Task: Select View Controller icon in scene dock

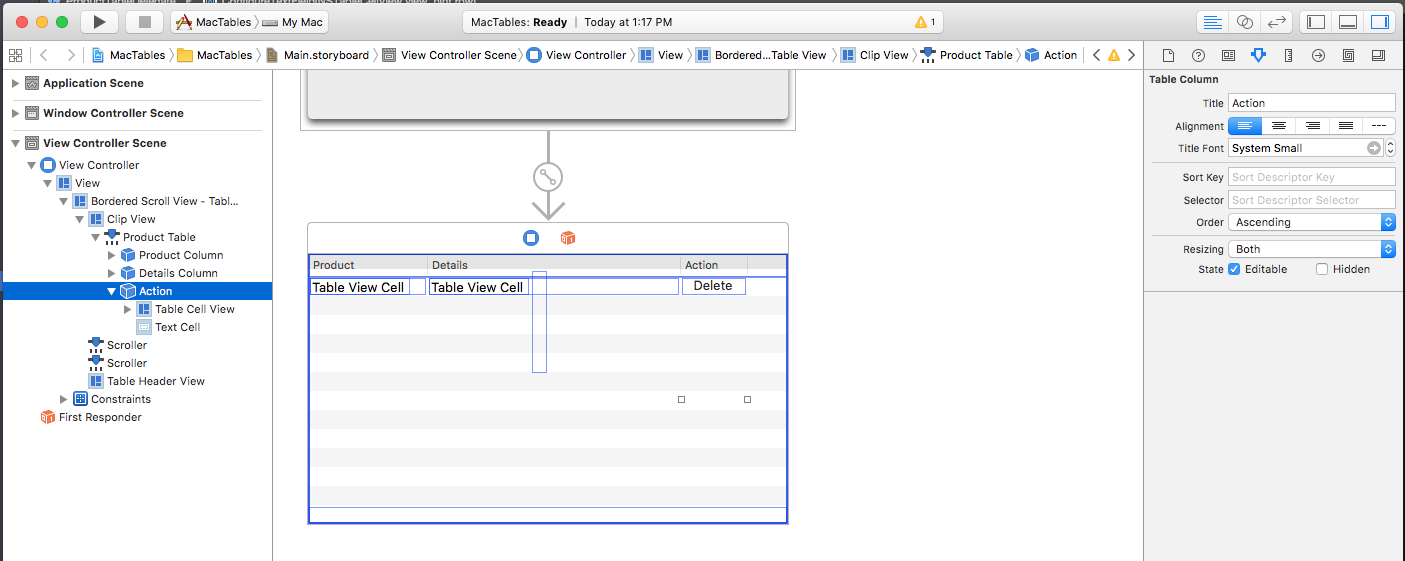Action: [x=531, y=238]
